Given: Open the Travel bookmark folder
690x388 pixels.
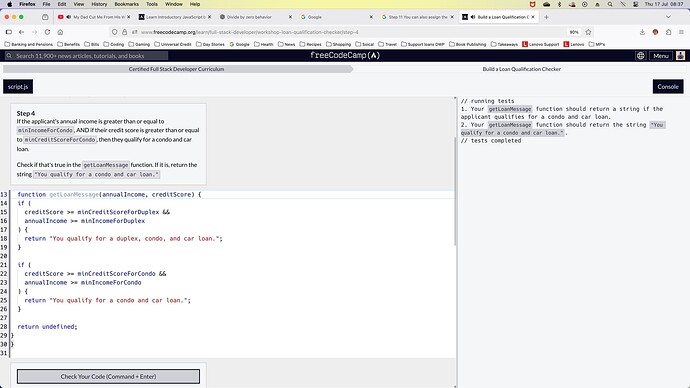Looking at the screenshot, I should click(389, 44).
